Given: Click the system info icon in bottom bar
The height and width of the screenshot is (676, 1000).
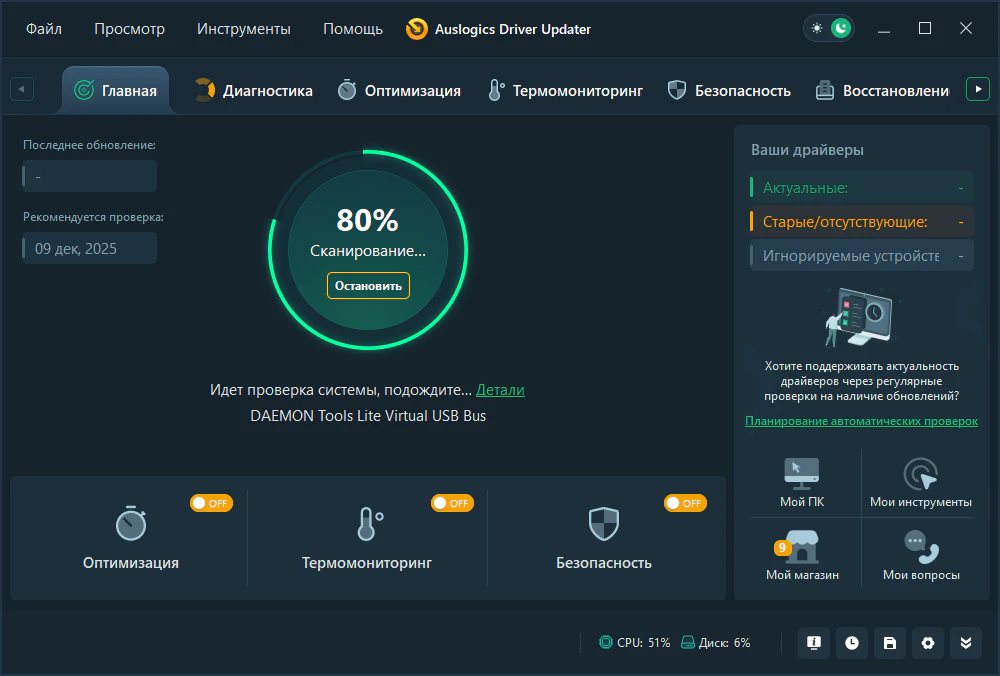Looking at the screenshot, I should pos(814,643).
